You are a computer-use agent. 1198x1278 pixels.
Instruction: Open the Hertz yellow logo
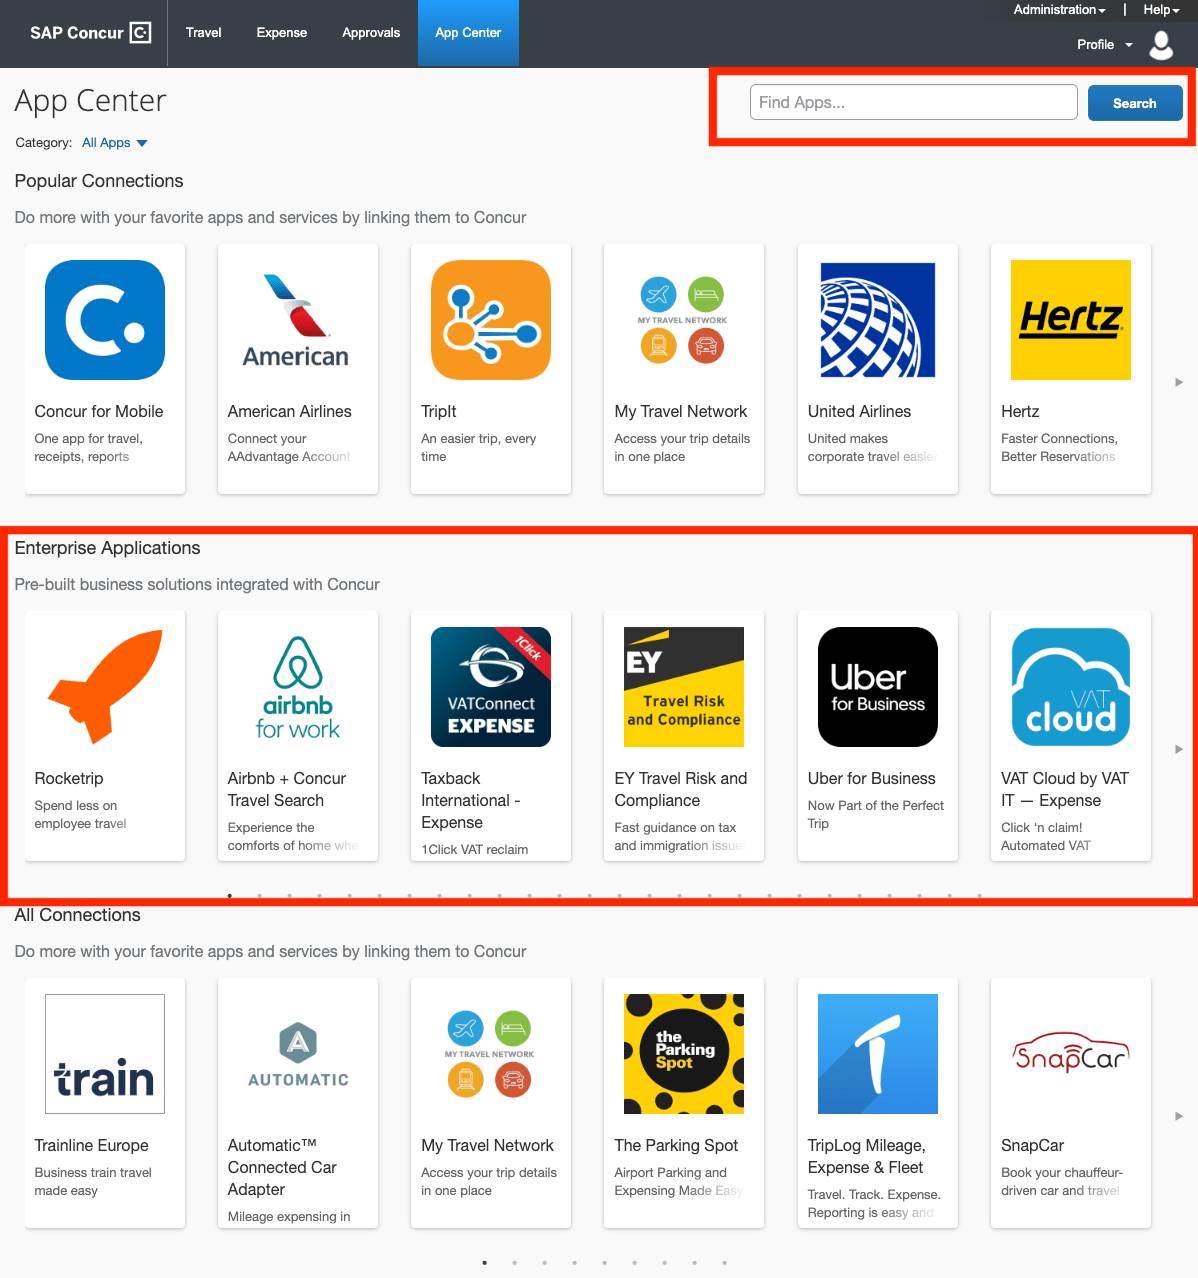[1071, 320]
